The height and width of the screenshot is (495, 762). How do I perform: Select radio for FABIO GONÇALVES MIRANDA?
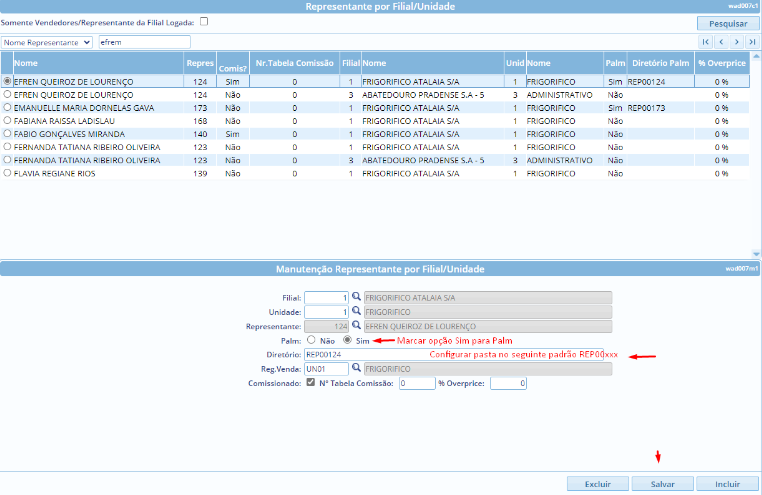[x=7, y=134]
